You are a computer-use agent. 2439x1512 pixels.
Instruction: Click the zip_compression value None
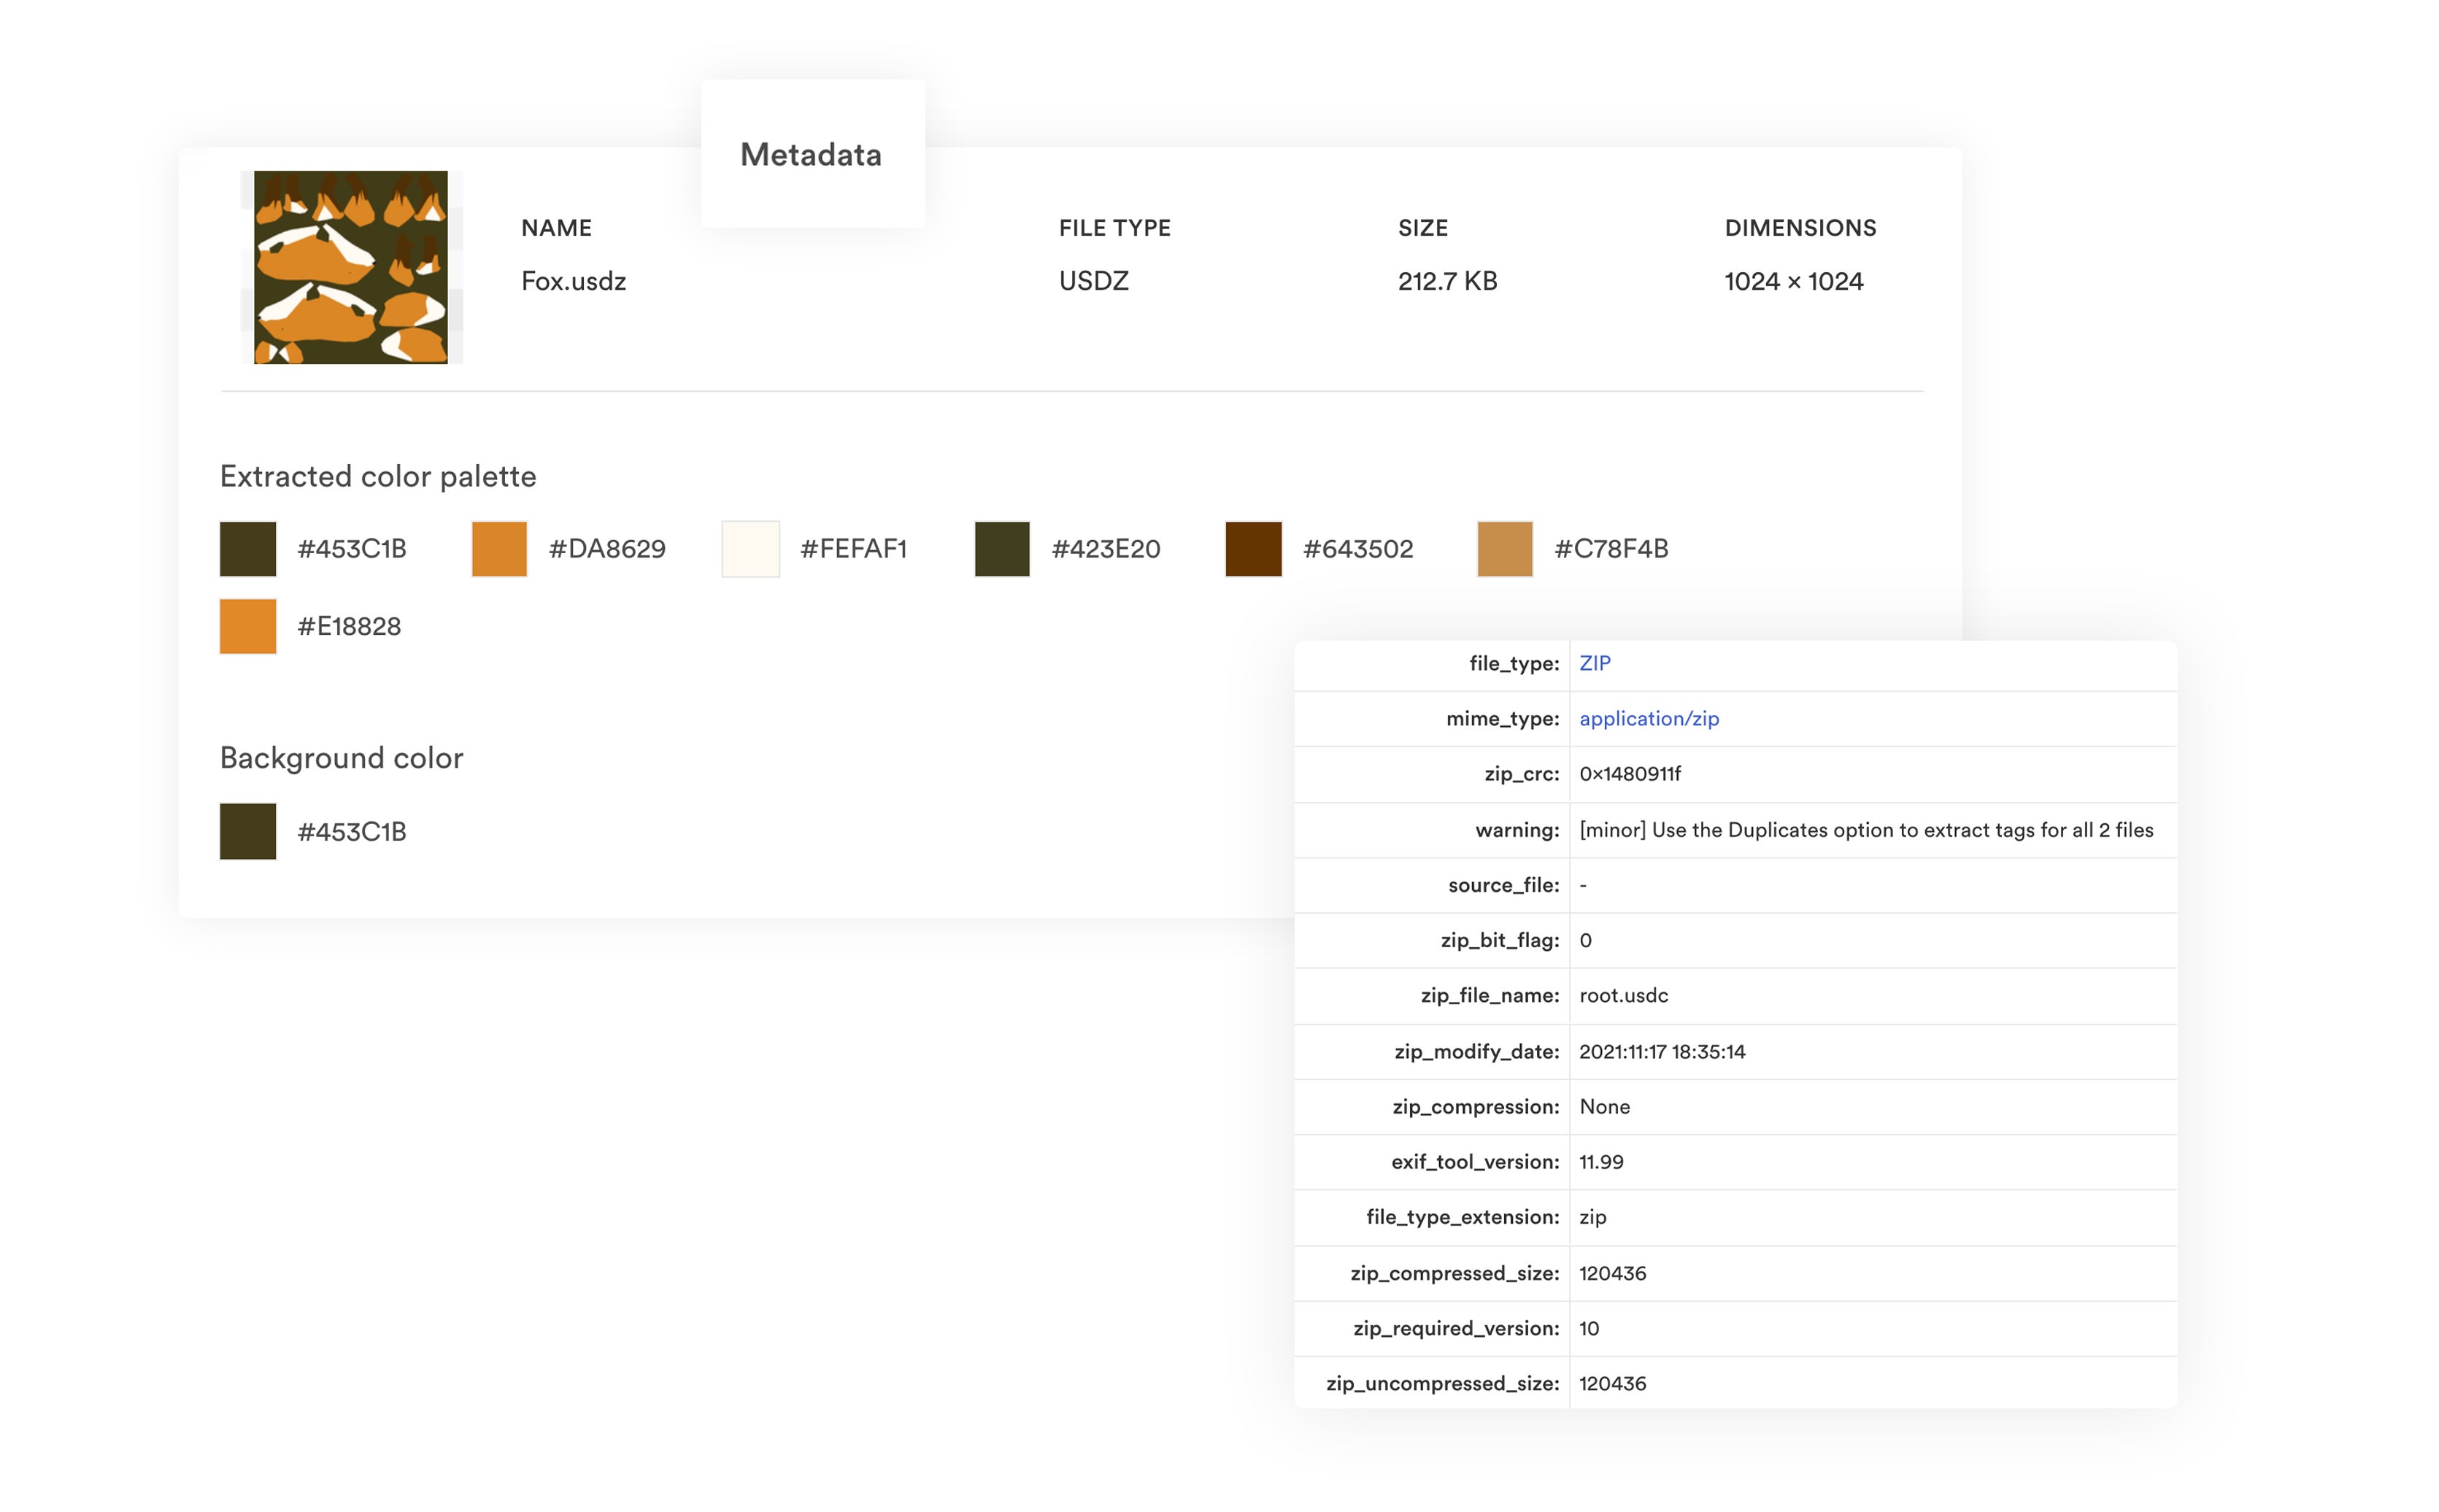click(x=1604, y=1107)
